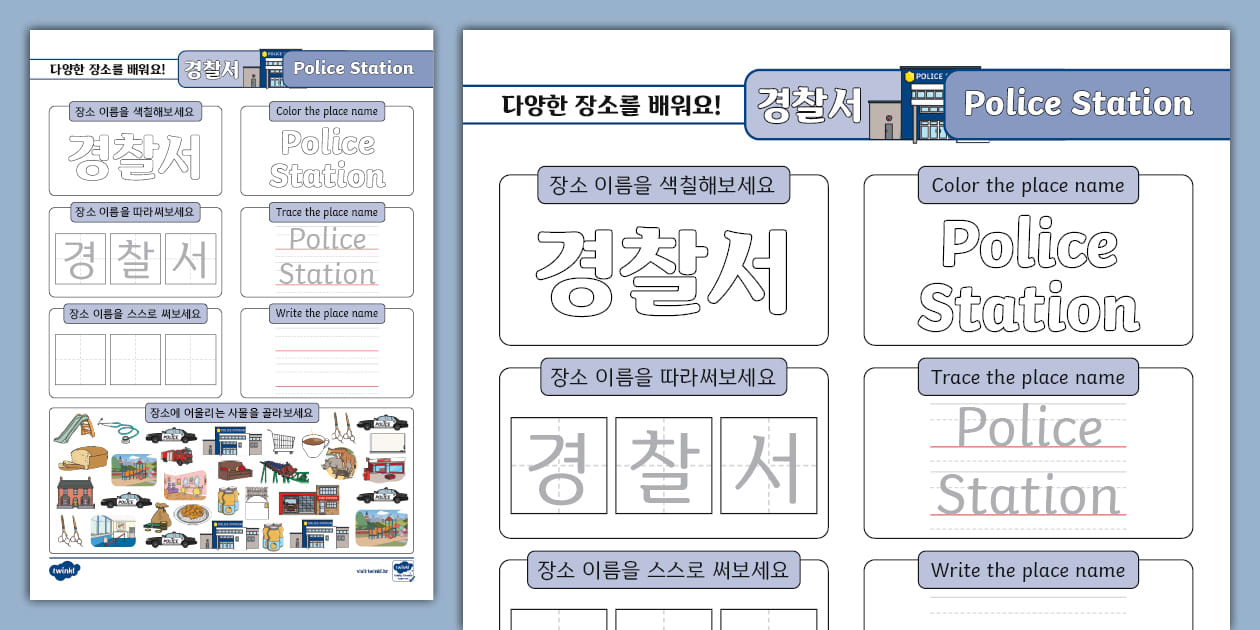Select the fire truck clipart
The height and width of the screenshot is (630, 1260).
(x=179, y=456)
